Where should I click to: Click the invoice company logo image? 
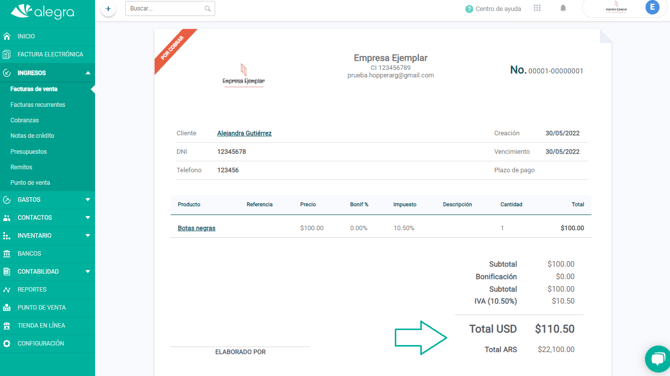[x=244, y=75]
